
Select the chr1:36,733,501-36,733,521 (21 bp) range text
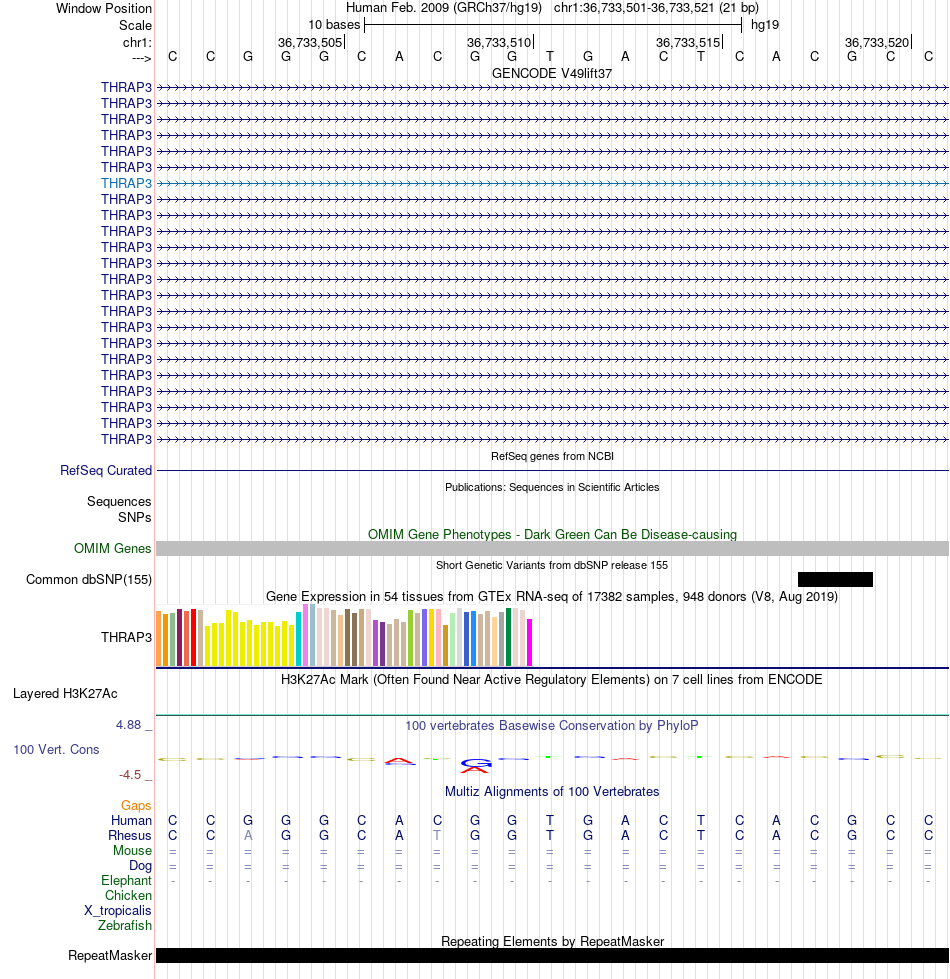click(656, 8)
